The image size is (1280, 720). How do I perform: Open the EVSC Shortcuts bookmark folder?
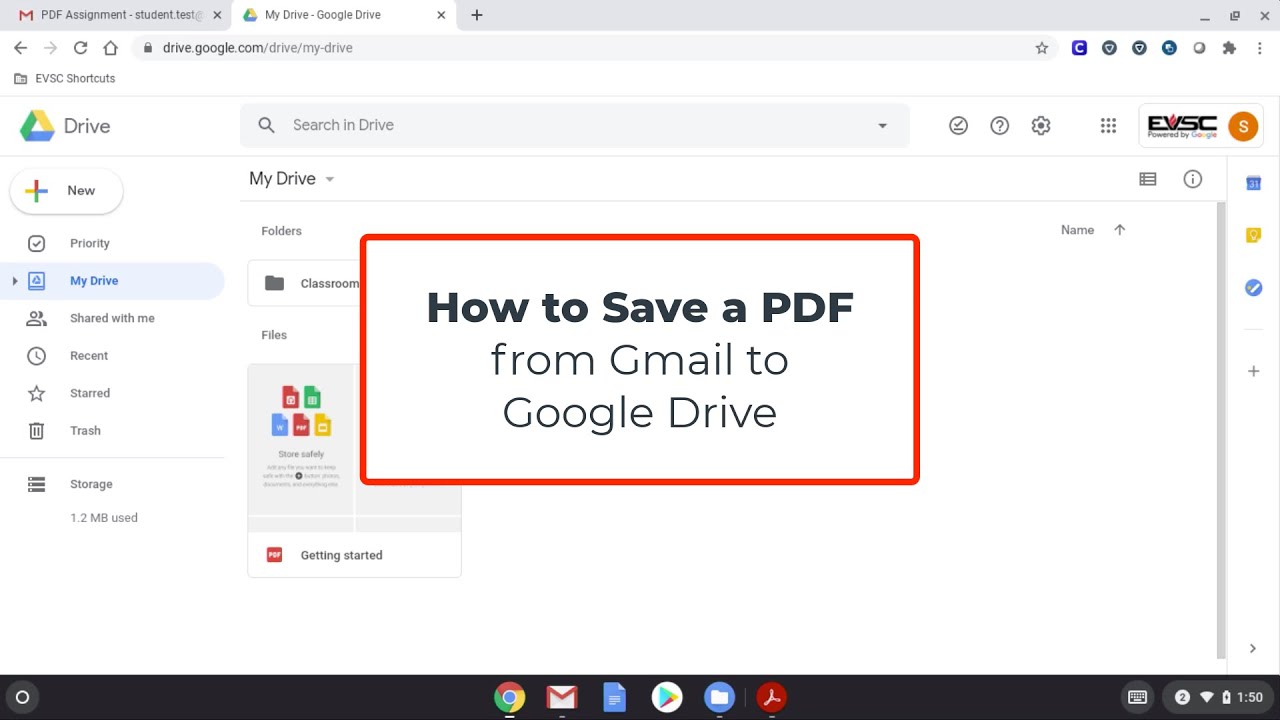coord(65,78)
